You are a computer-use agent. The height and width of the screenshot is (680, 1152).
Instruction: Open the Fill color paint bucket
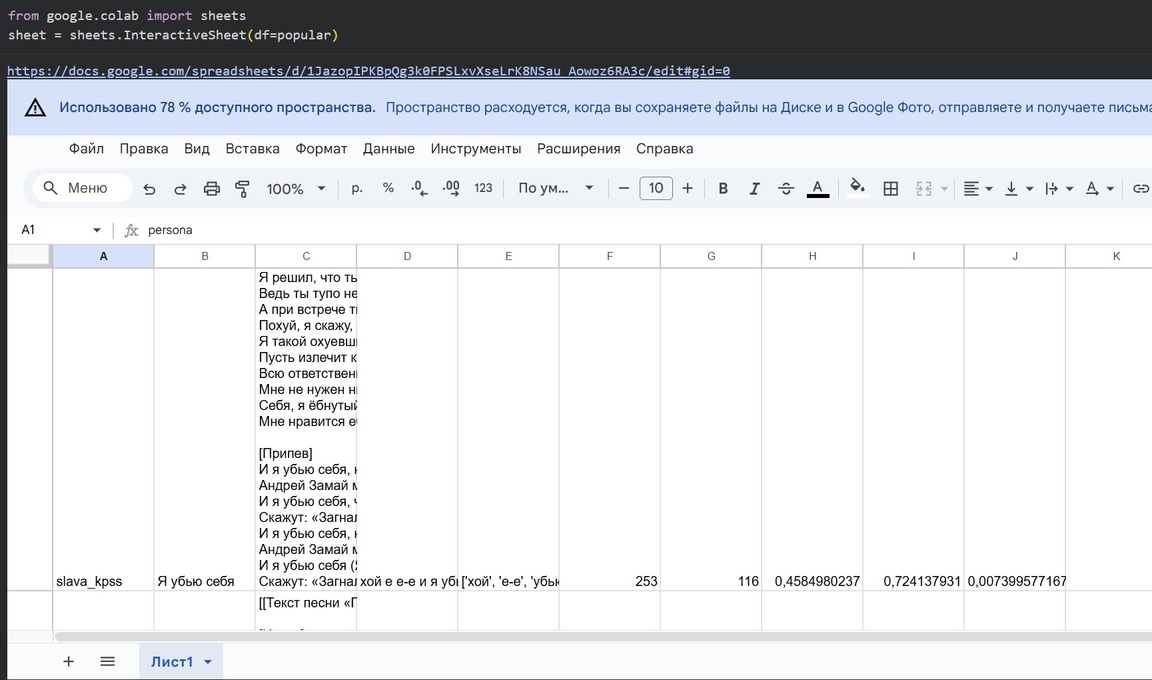tap(857, 189)
